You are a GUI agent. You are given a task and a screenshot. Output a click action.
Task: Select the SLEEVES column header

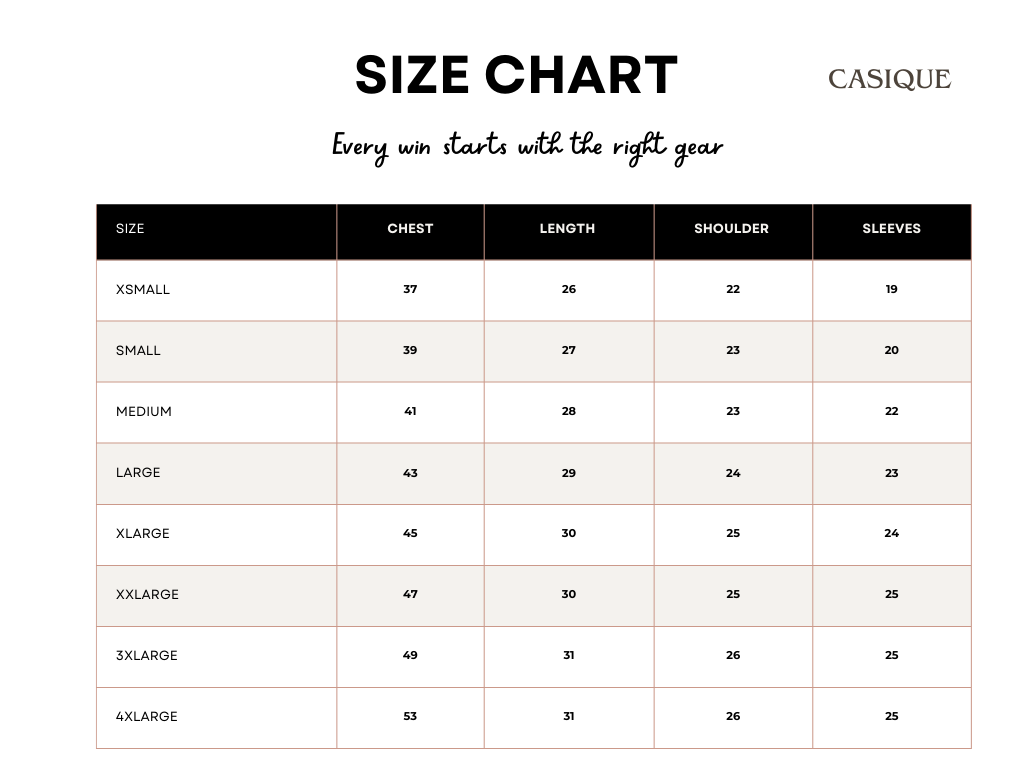(x=891, y=229)
